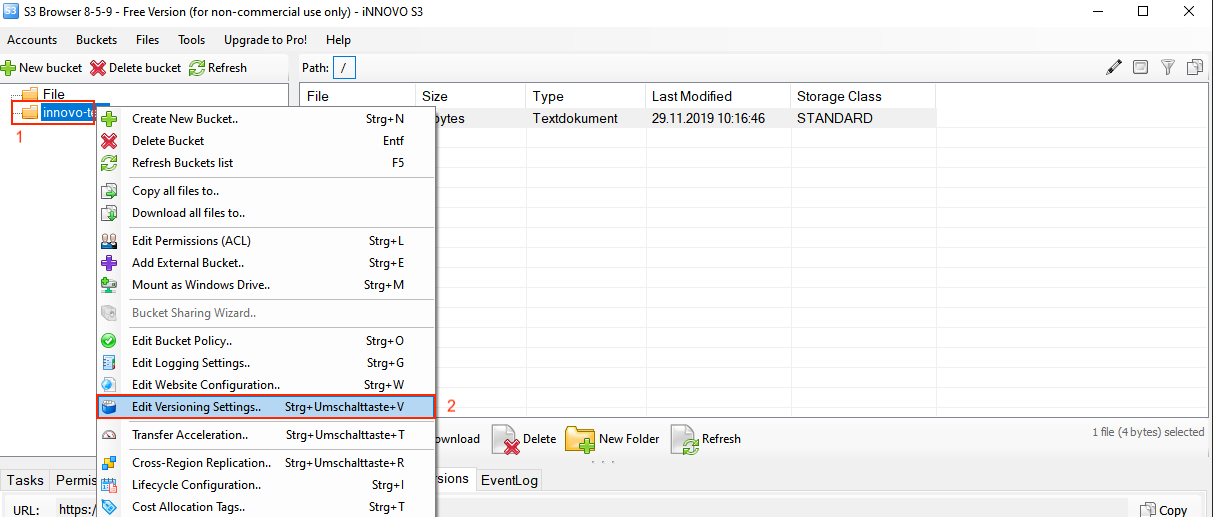This screenshot has height=517, width=1213.
Task: Click the green check Edit Bucket Policy icon
Action: click(110, 341)
